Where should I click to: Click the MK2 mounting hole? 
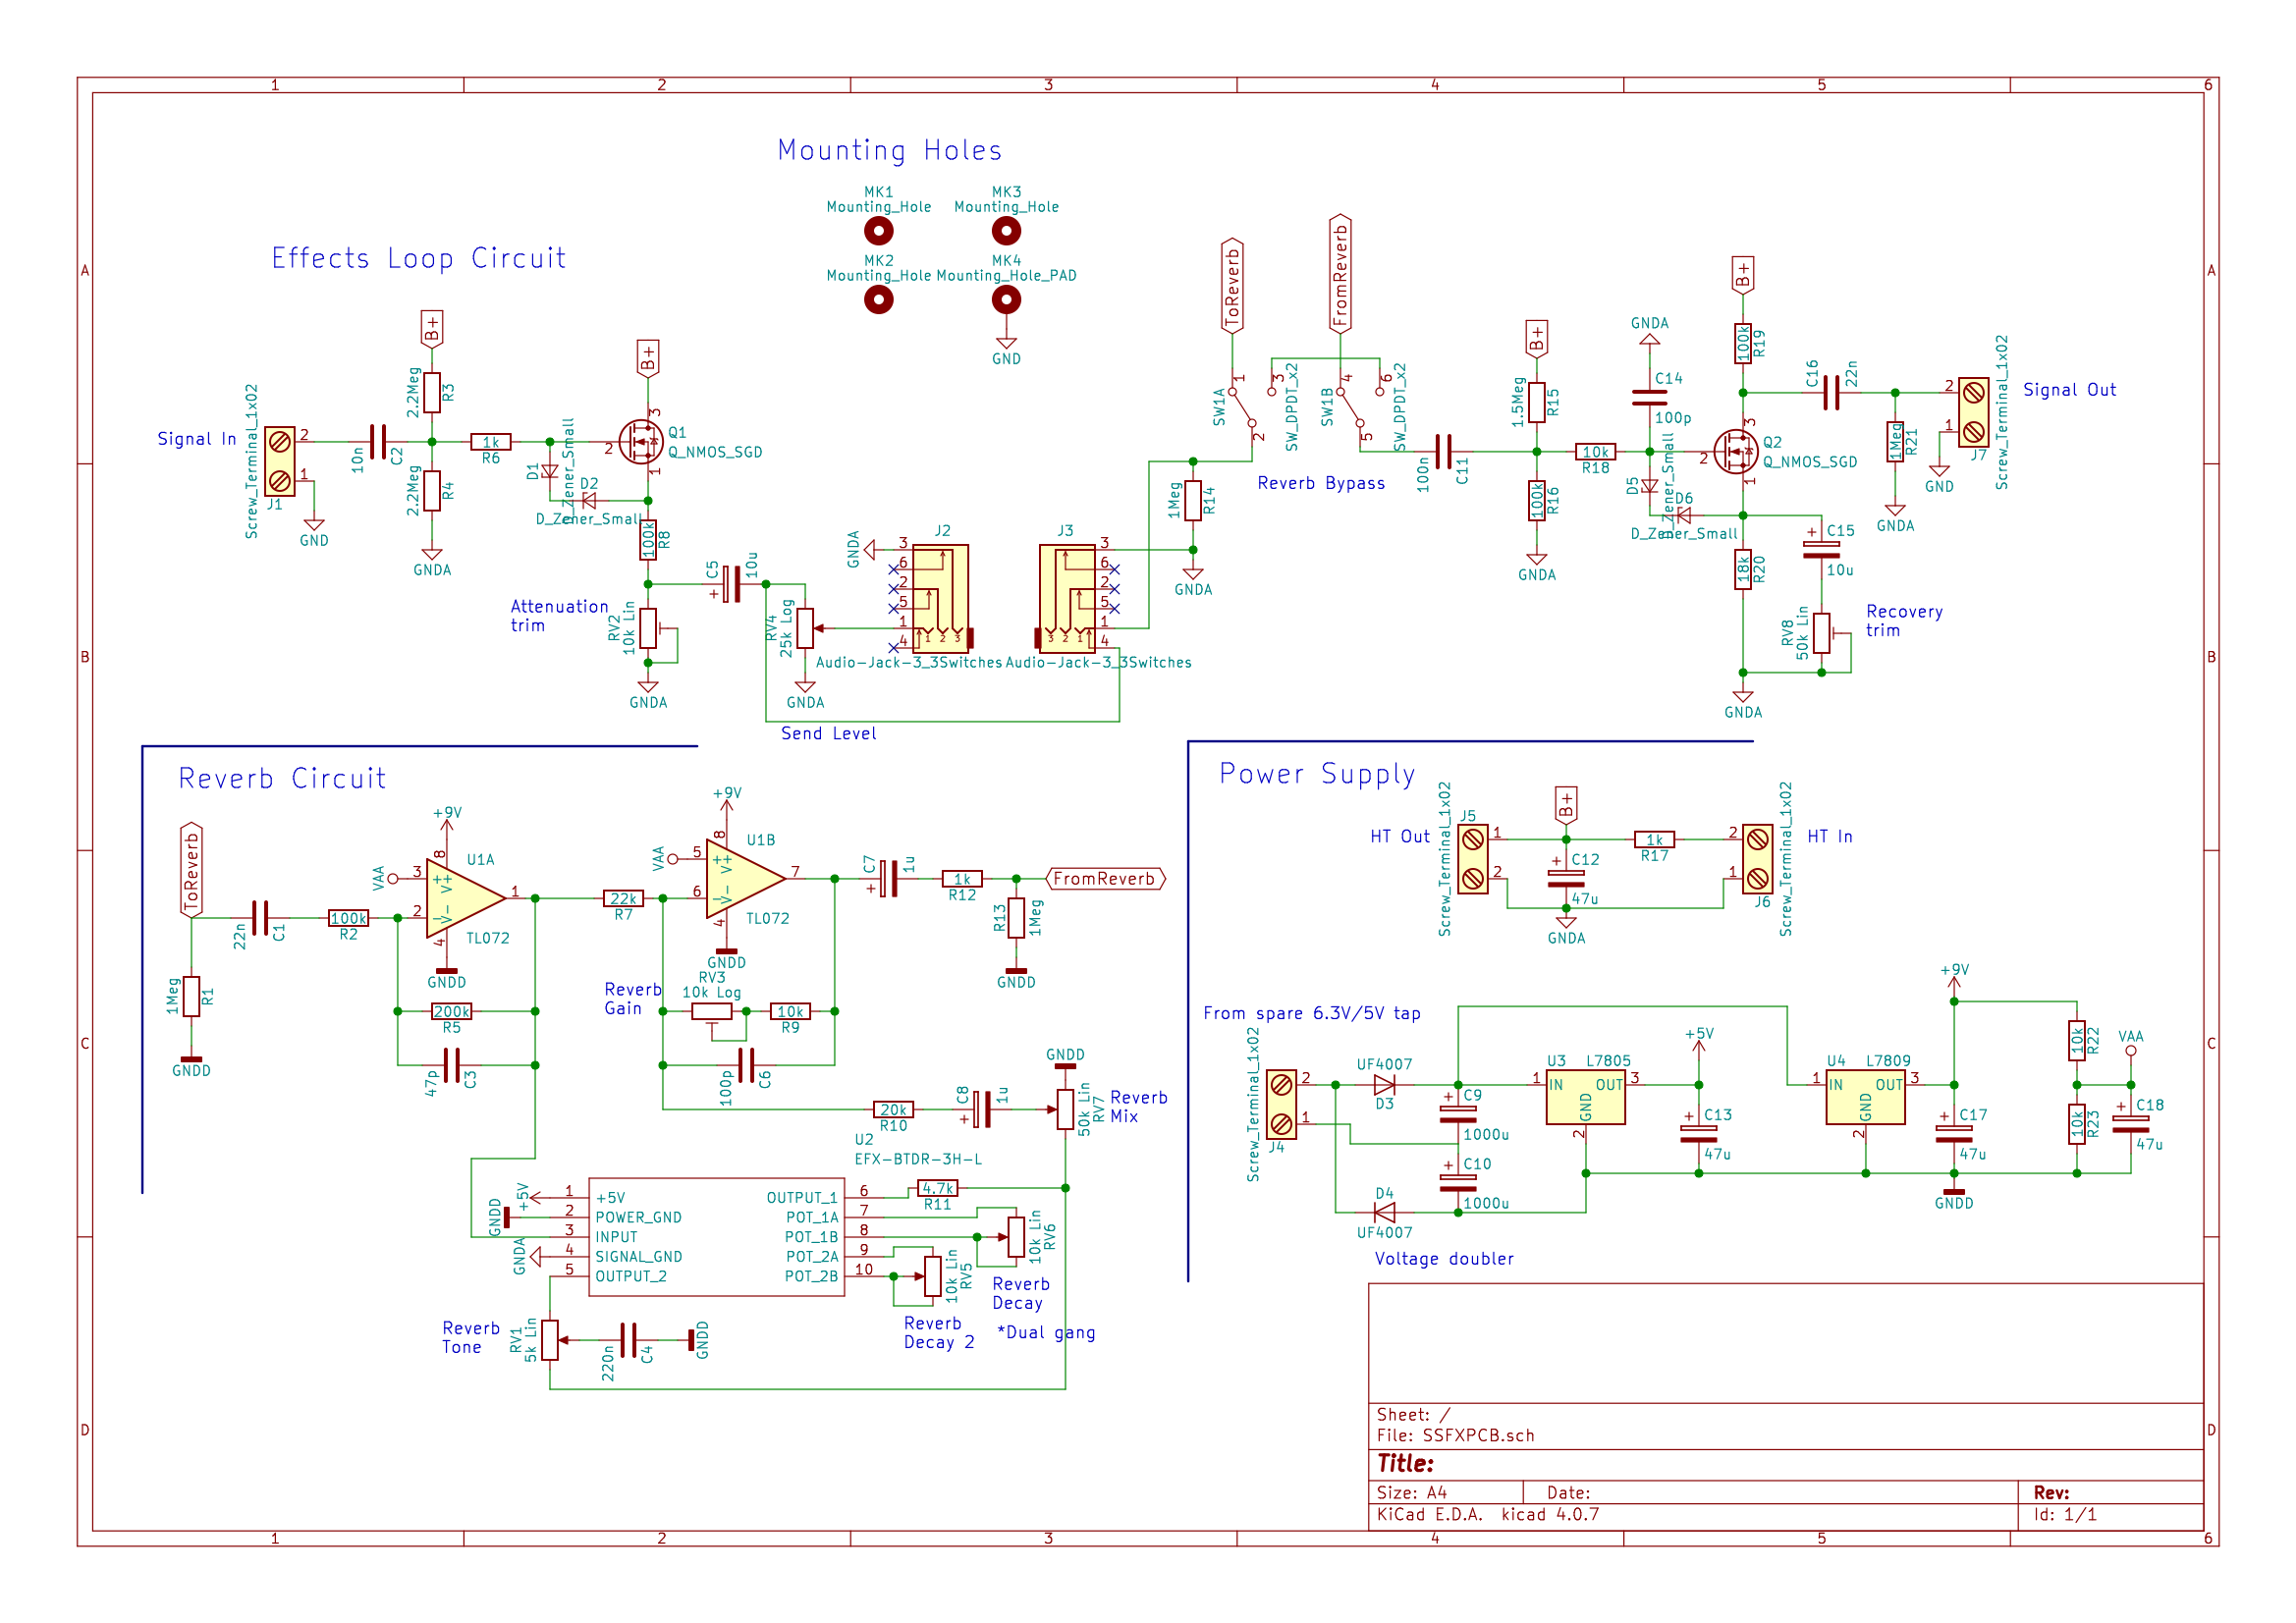(879, 299)
